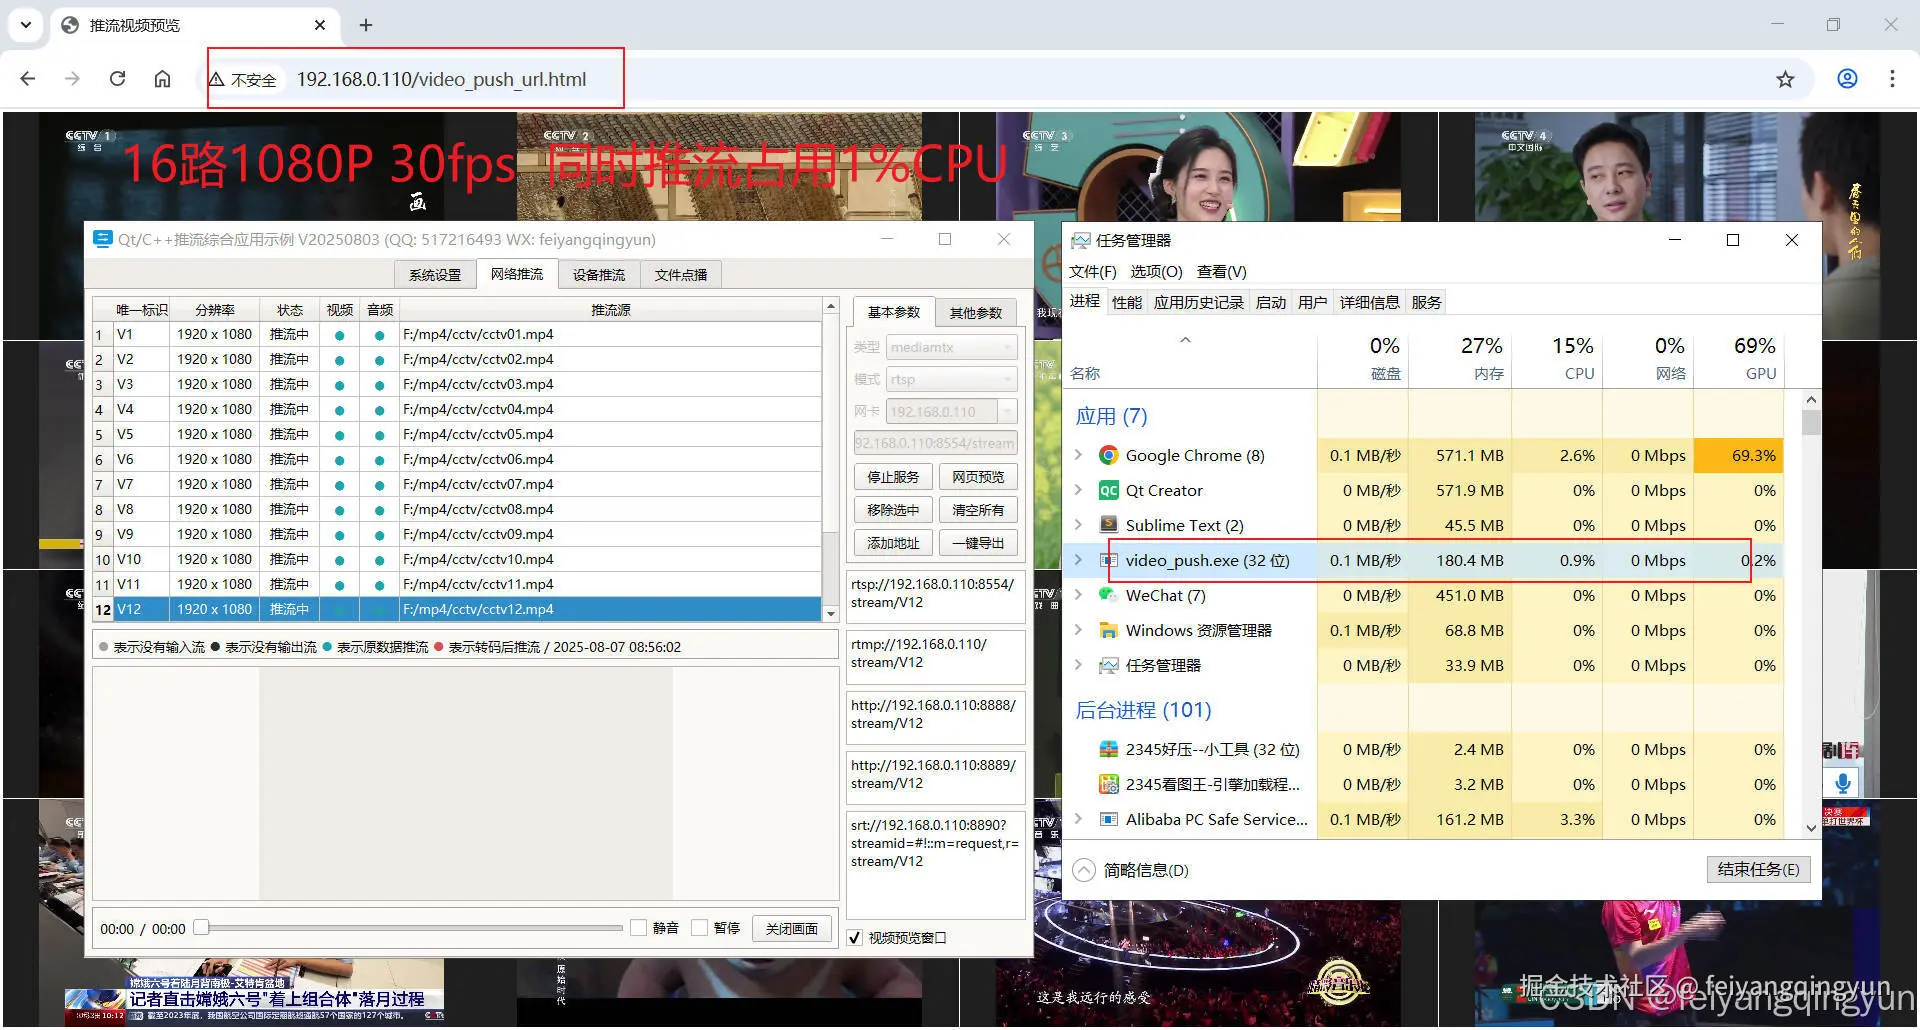This screenshot has height=1030, width=1920.
Task: Select the V5 stream row in table
Action: [457, 434]
